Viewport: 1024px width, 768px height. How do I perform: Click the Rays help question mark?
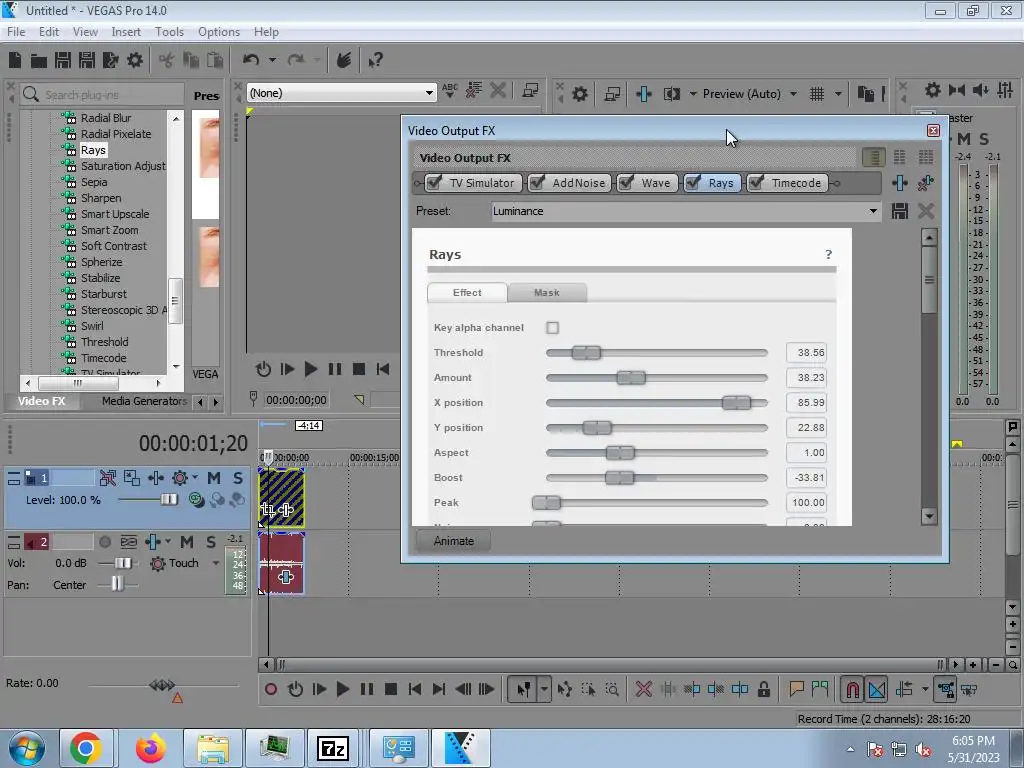[x=829, y=254]
